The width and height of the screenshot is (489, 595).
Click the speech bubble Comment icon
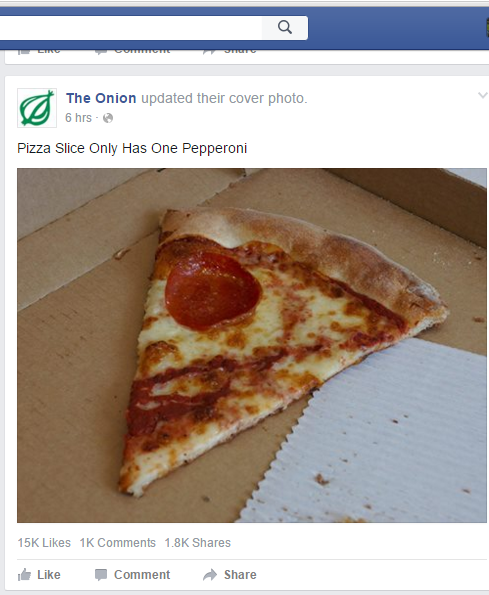pyautogui.click(x=101, y=575)
